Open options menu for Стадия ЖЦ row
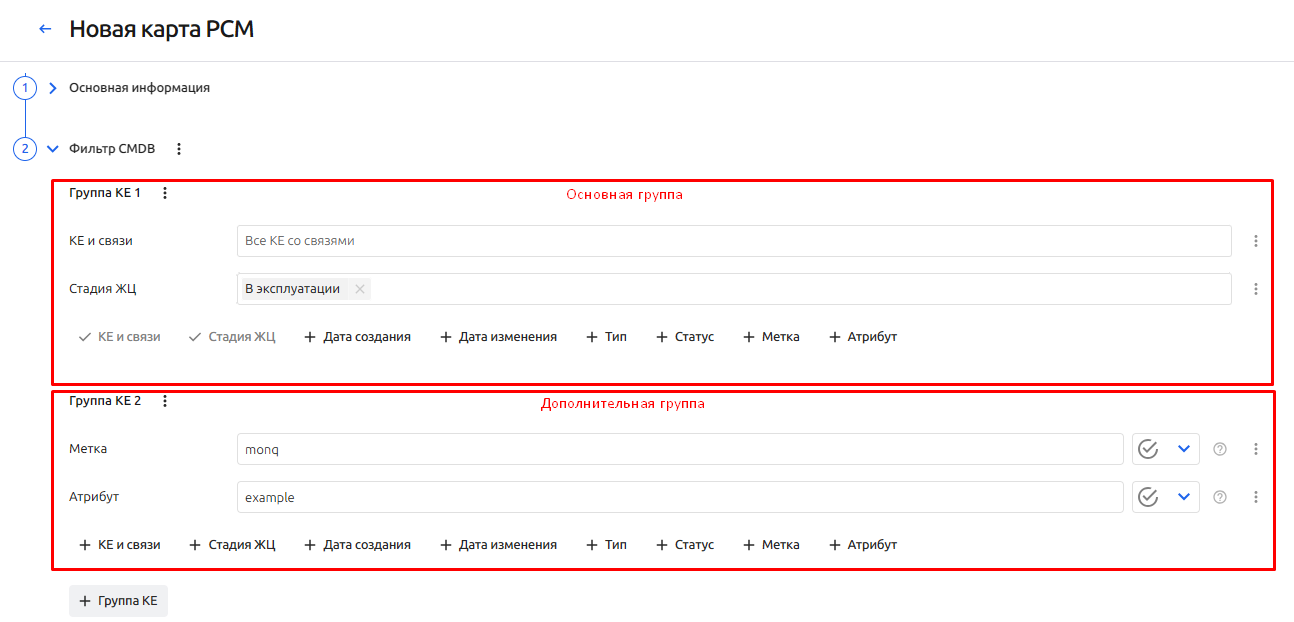Image resolution: width=1294 pixels, height=622 pixels. pyautogui.click(x=1256, y=289)
